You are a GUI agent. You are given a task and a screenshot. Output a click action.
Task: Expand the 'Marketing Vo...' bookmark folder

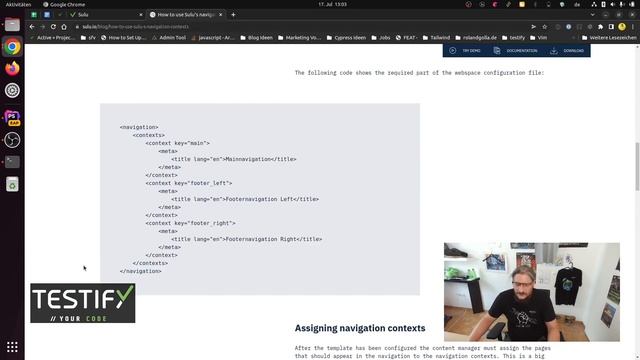(299, 38)
